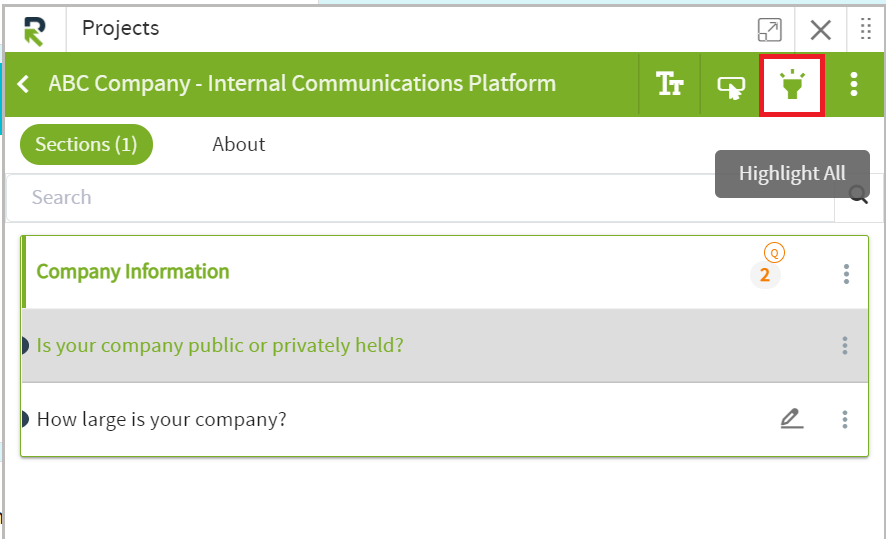Image resolution: width=886 pixels, height=539 pixels.
Task: Click the Company Information section header
Action: coord(133,272)
